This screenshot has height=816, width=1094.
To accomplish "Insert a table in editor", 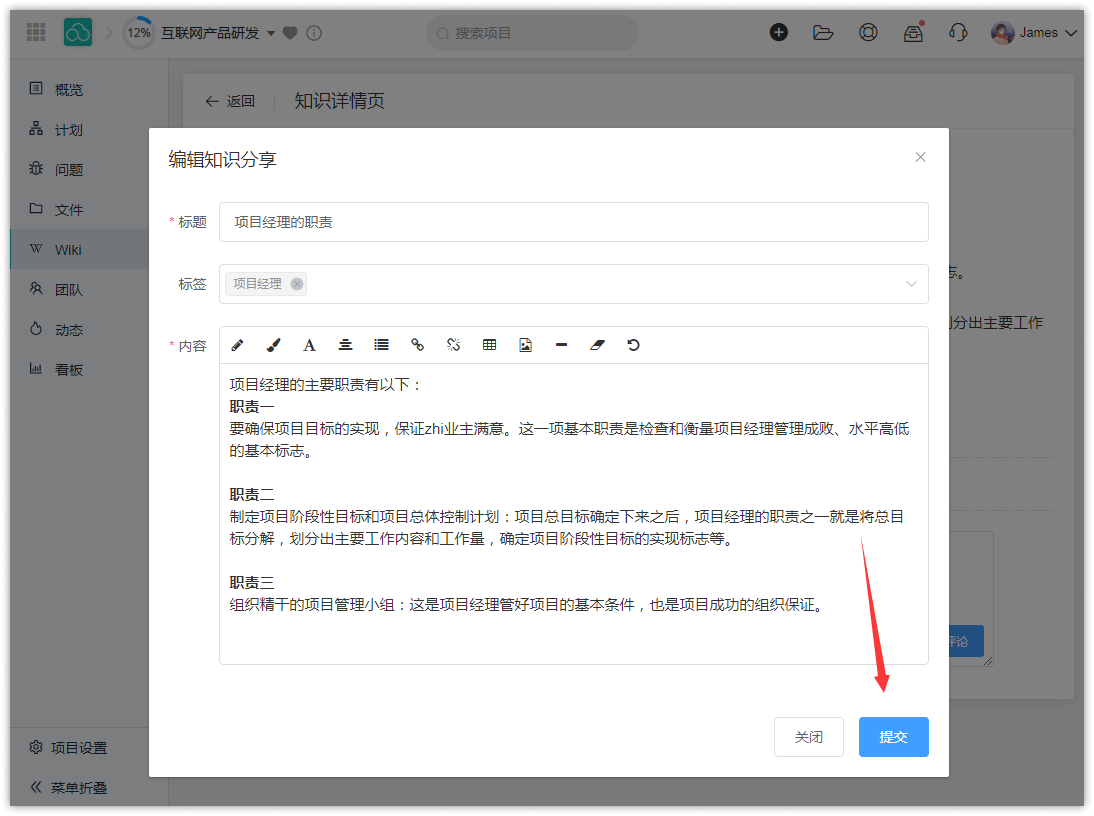I will (490, 345).
